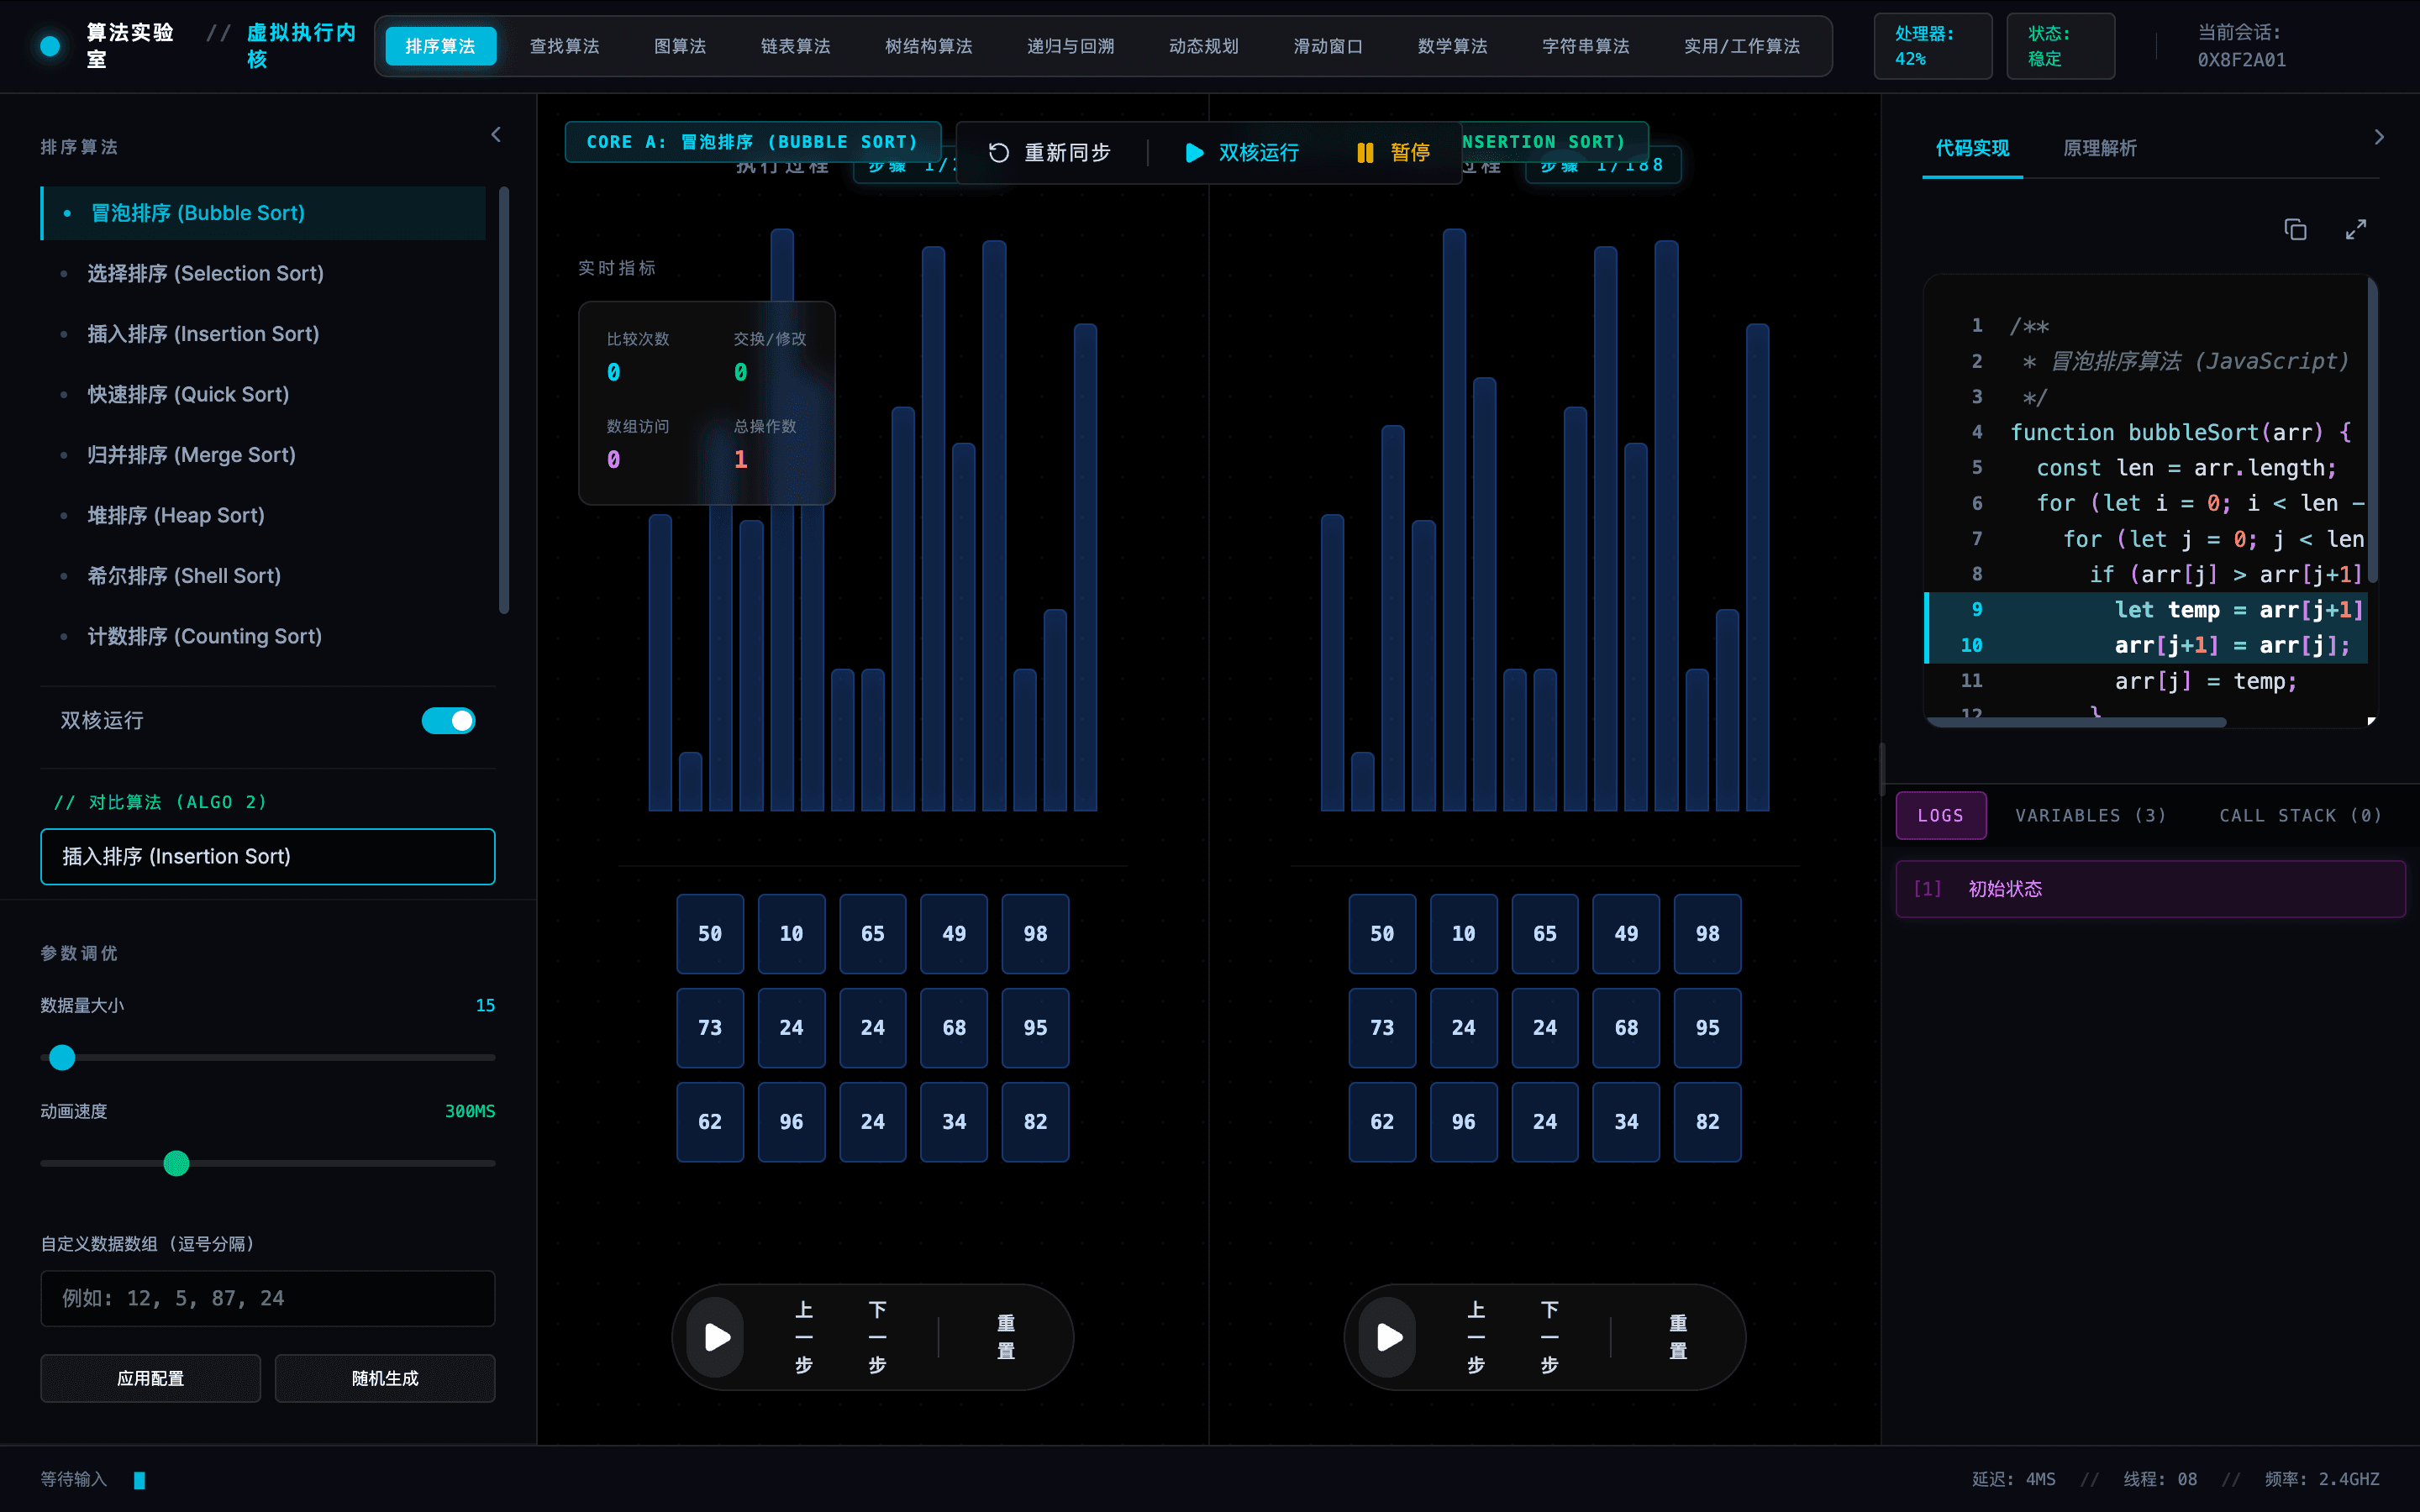2420x1512 pixels.
Task: Click 延迟: 4MS in status bar
Action: coord(2013,1479)
